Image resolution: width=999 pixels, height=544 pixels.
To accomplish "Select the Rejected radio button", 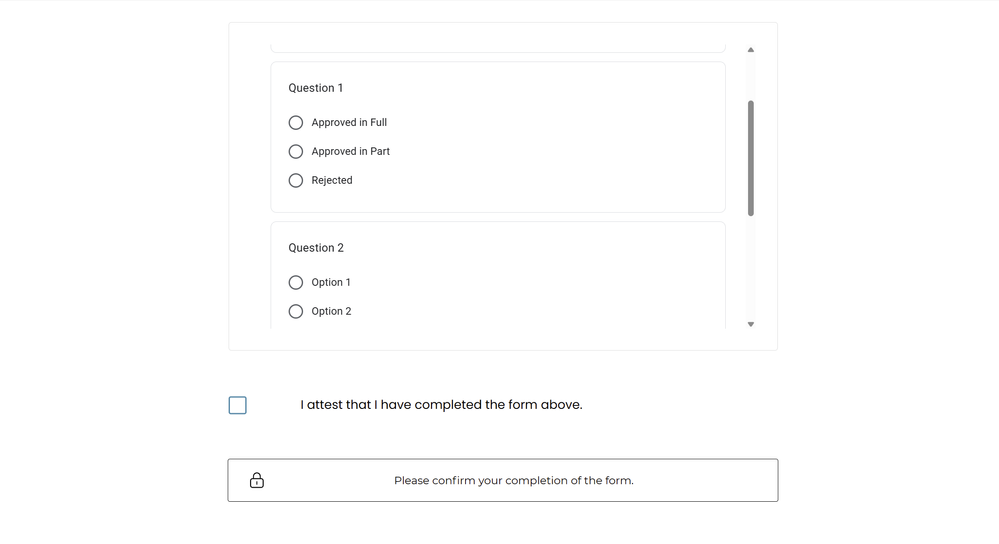I will 296,181.
